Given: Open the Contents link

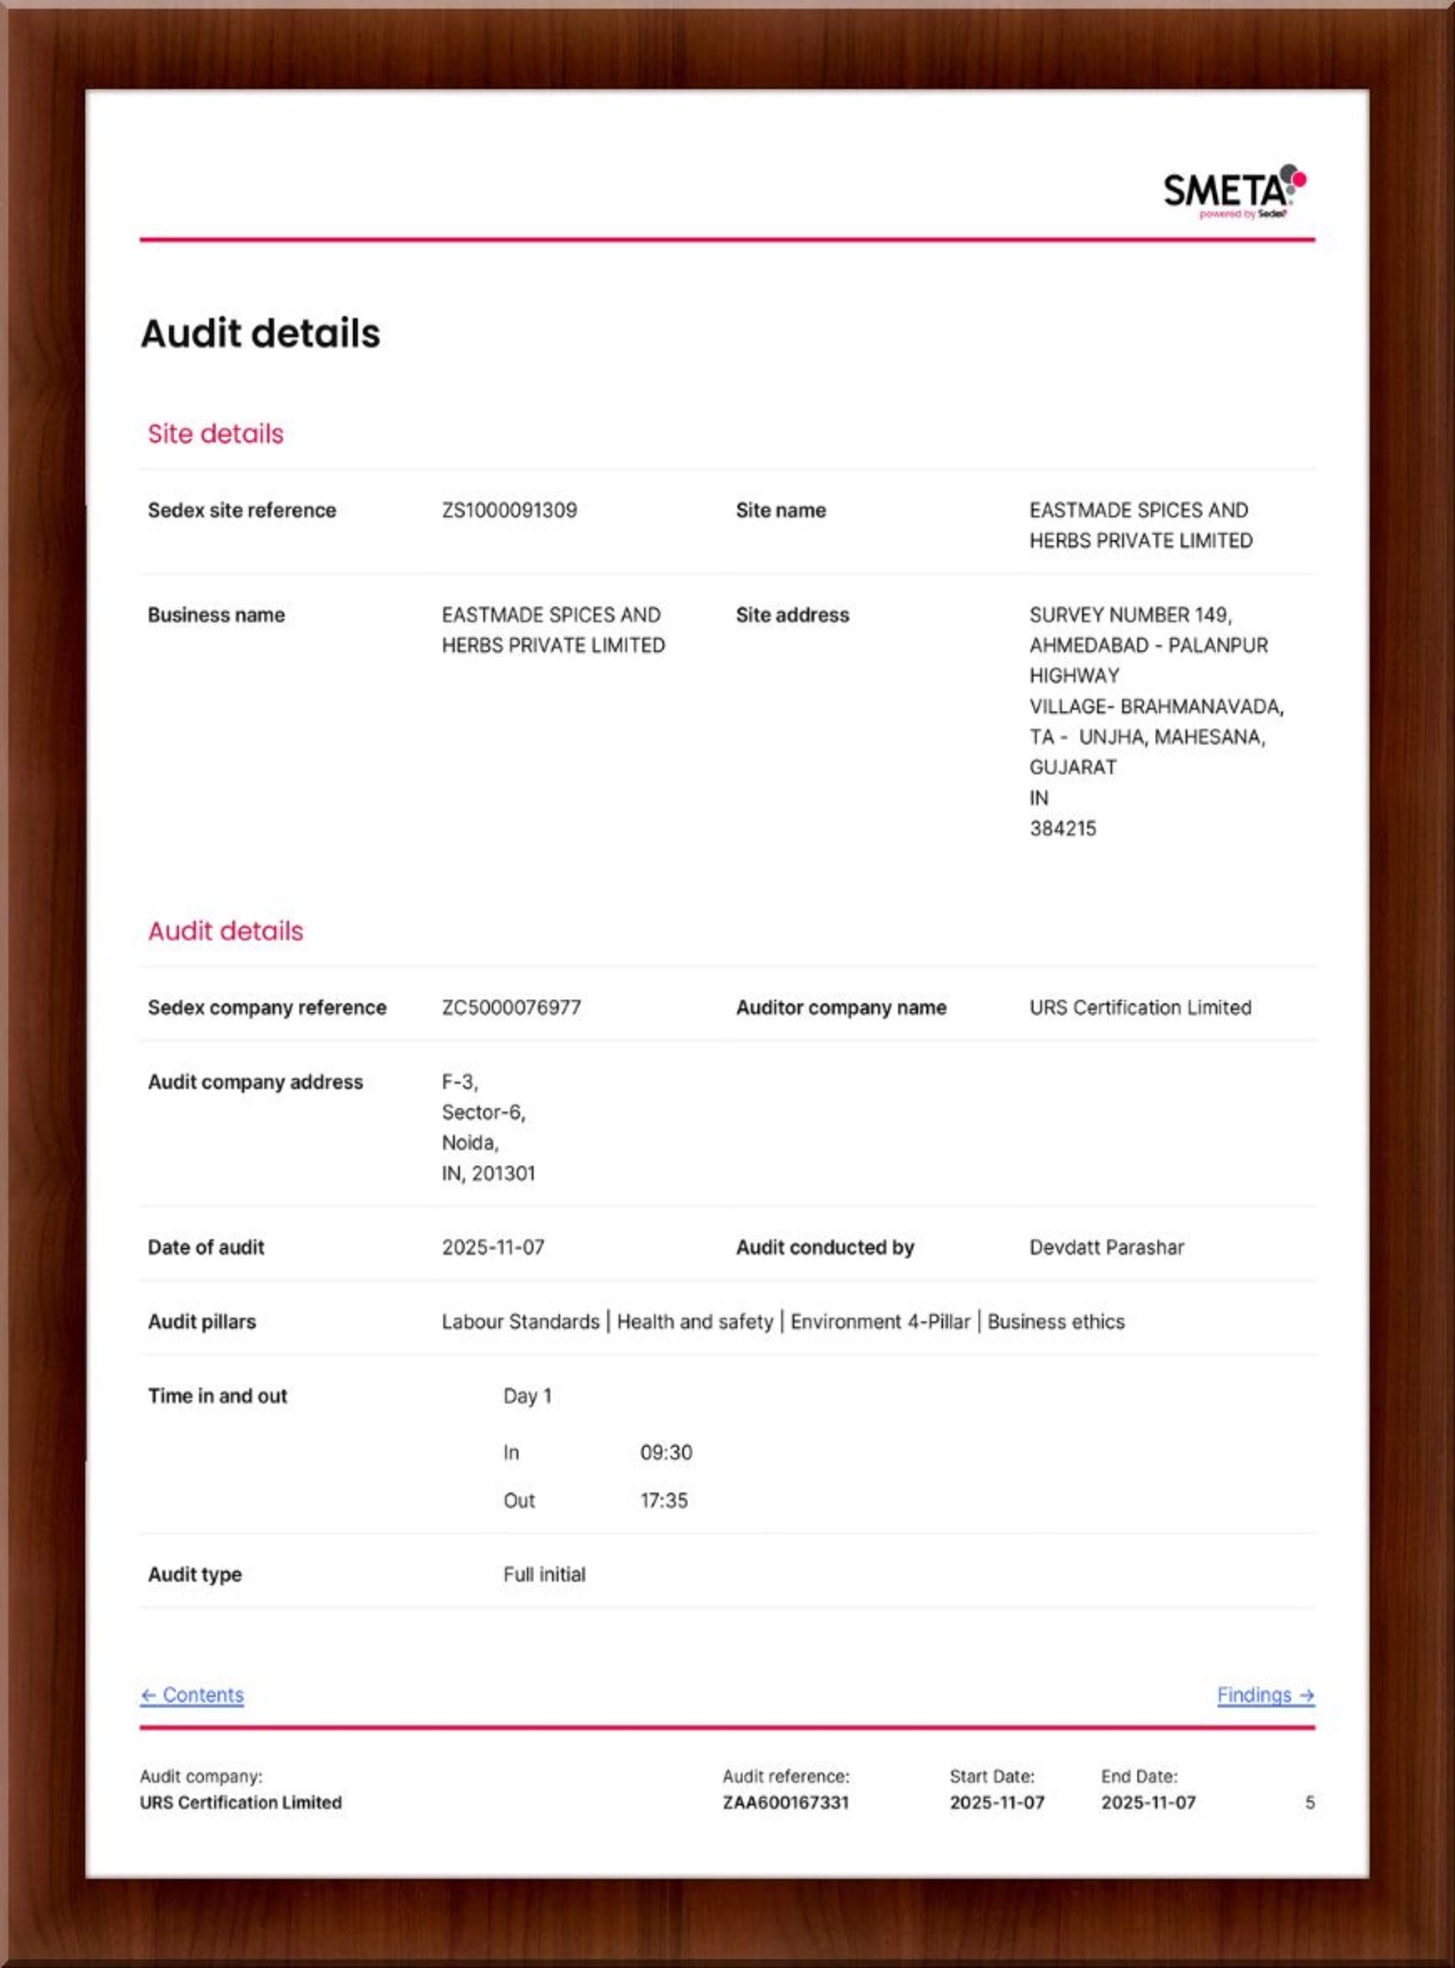Looking at the screenshot, I should click(x=192, y=1695).
